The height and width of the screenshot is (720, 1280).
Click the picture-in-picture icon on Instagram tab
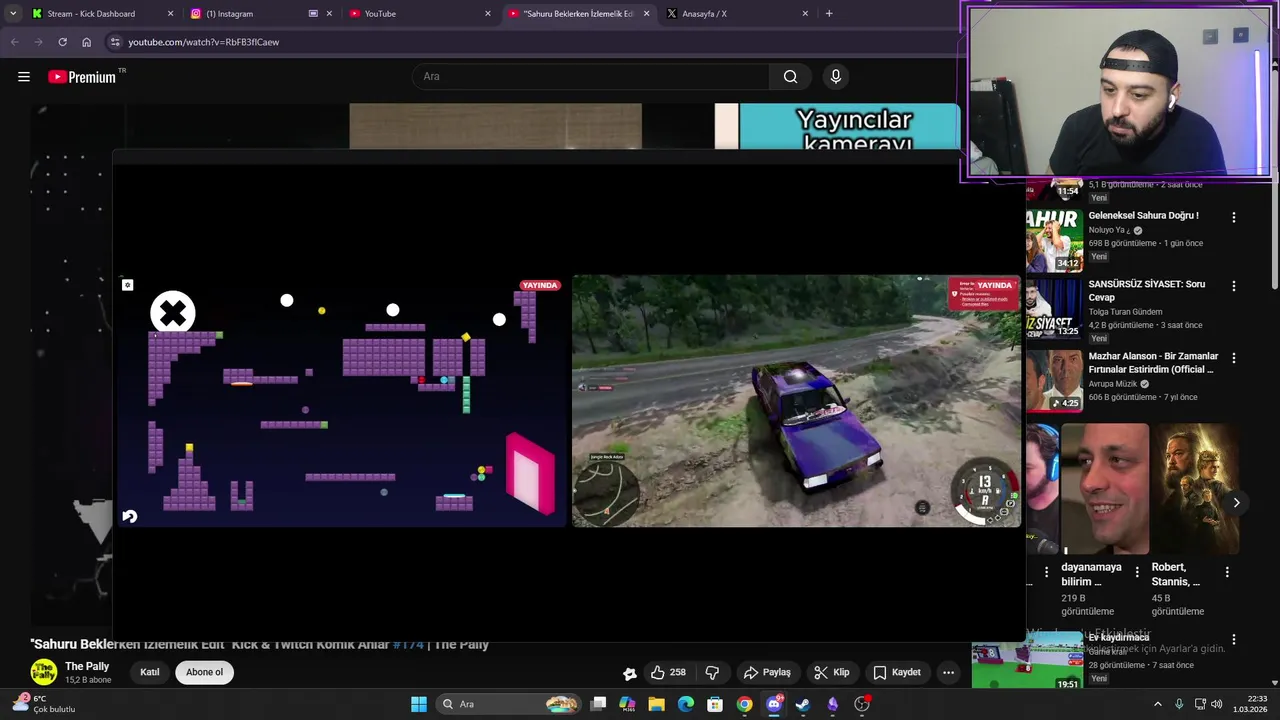point(313,14)
